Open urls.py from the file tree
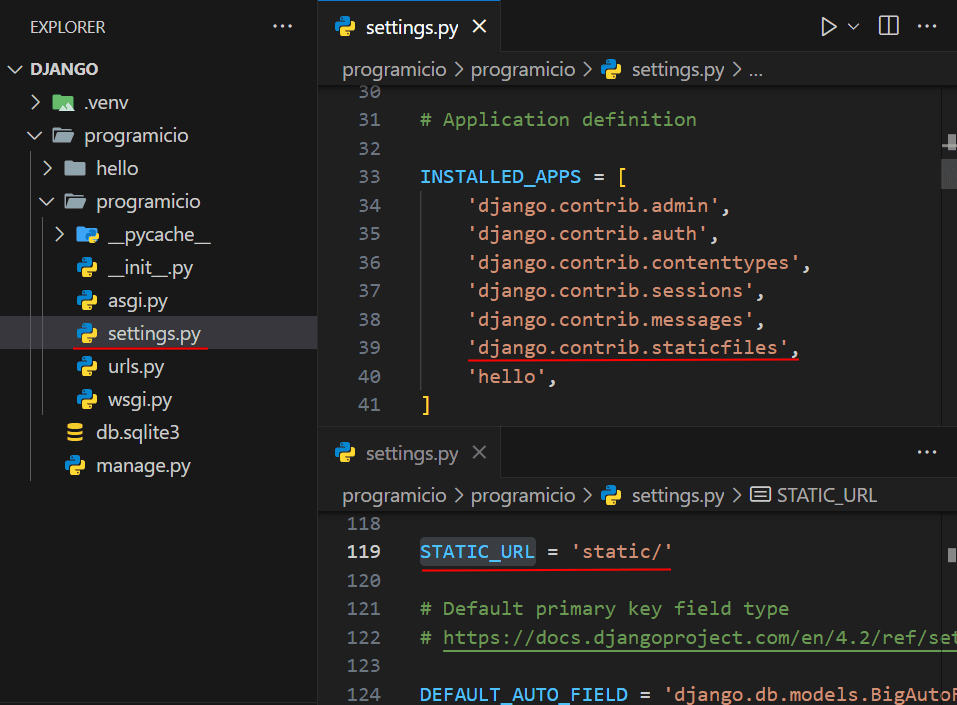Screen dimensions: 957x705 (135, 366)
